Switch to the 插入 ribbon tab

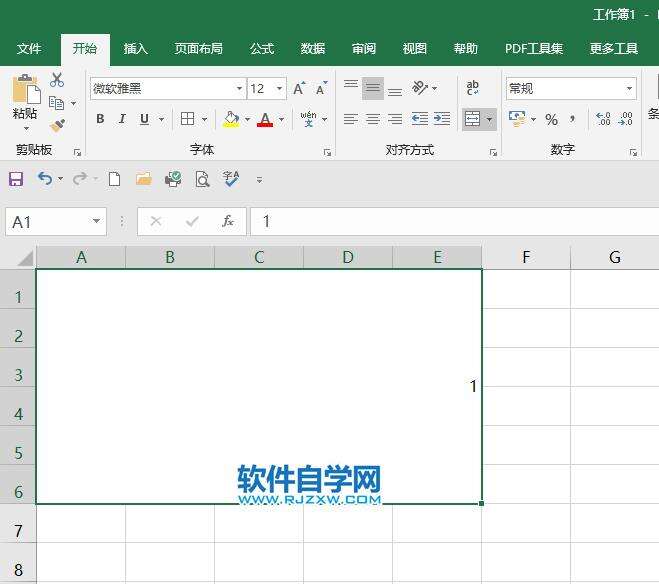[135, 49]
